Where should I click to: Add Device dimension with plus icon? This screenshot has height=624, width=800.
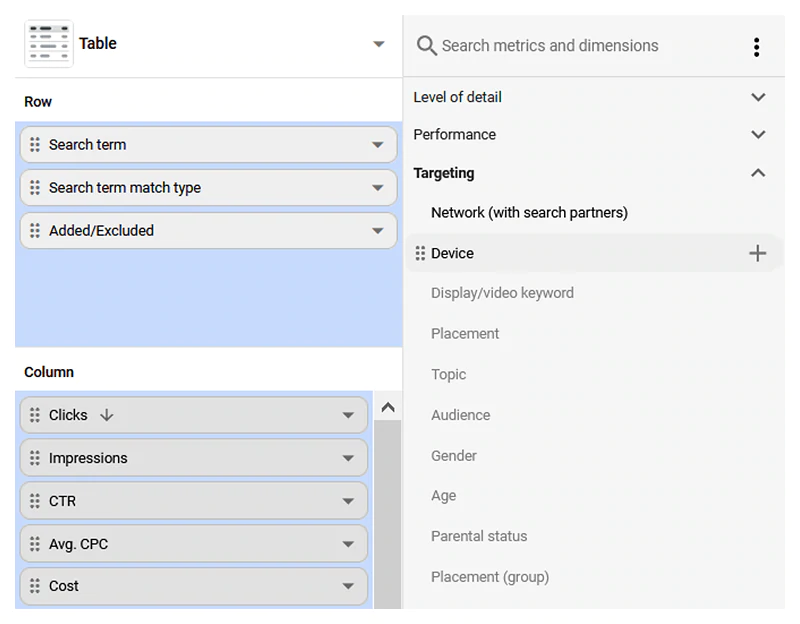click(757, 254)
